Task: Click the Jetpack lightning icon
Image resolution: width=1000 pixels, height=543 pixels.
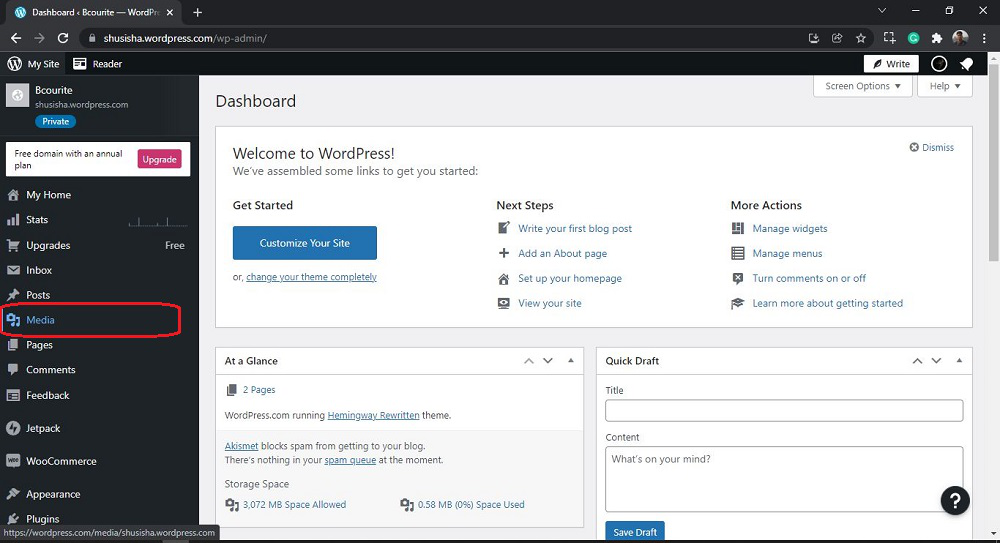Action: (13, 429)
